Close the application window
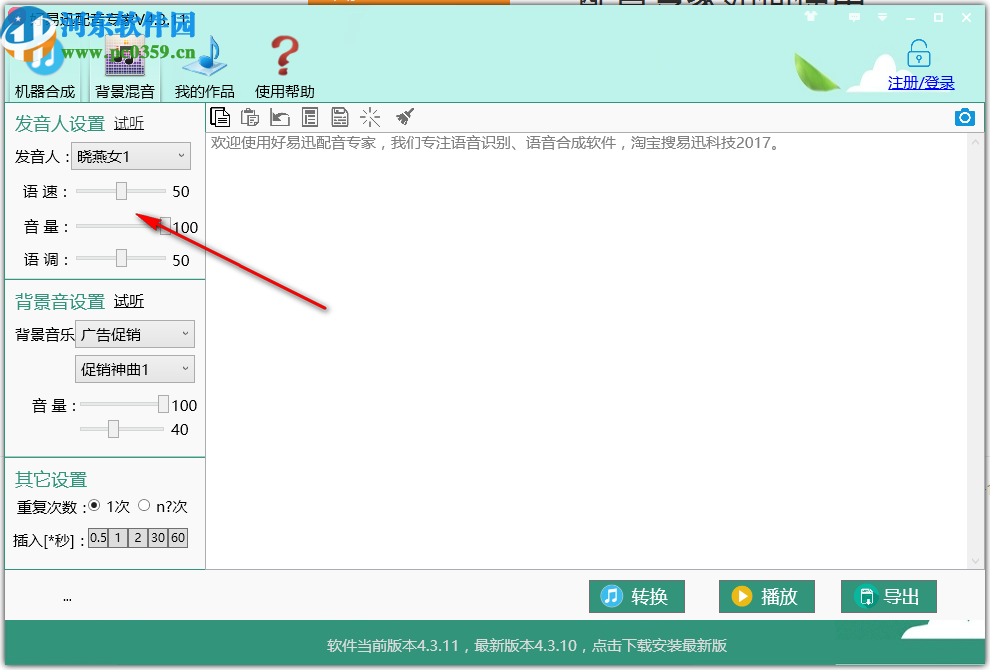The height and width of the screenshot is (670, 990). pyautogui.click(x=967, y=18)
